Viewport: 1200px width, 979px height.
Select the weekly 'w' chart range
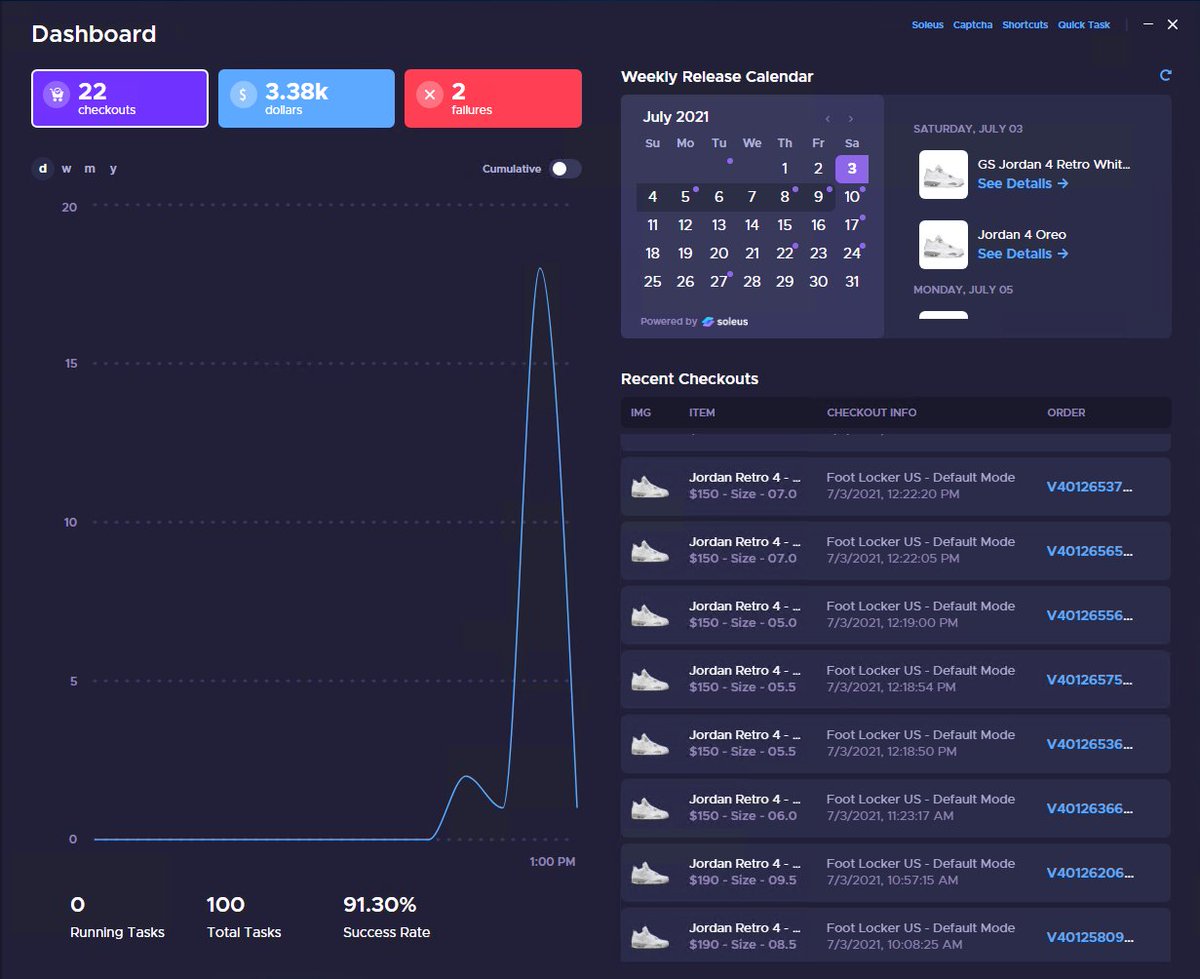click(x=67, y=169)
